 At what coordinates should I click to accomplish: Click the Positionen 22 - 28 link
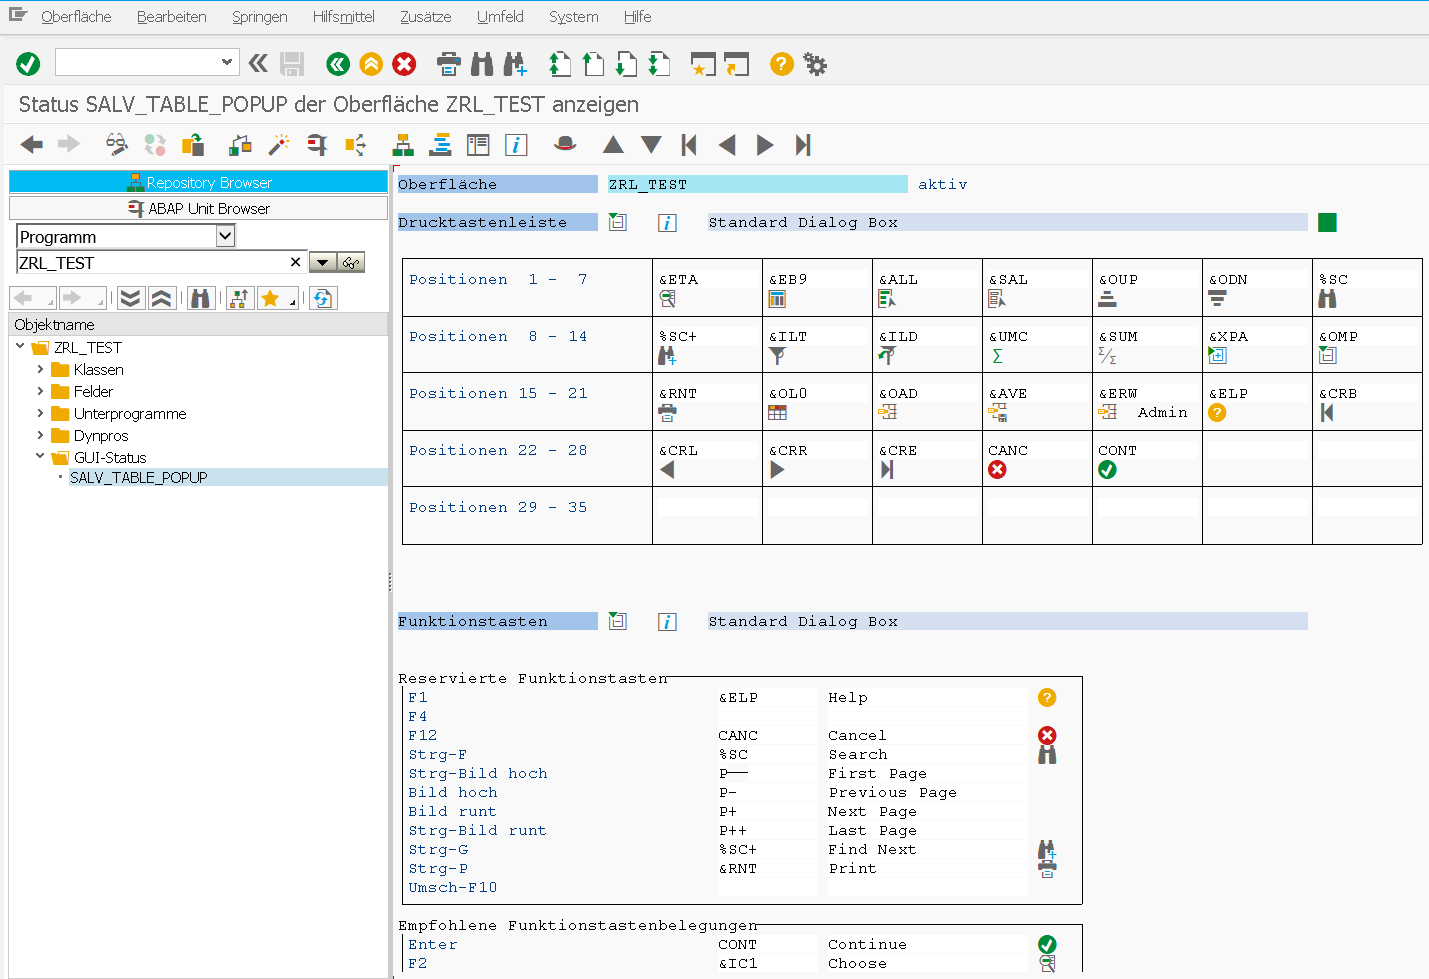click(498, 451)
